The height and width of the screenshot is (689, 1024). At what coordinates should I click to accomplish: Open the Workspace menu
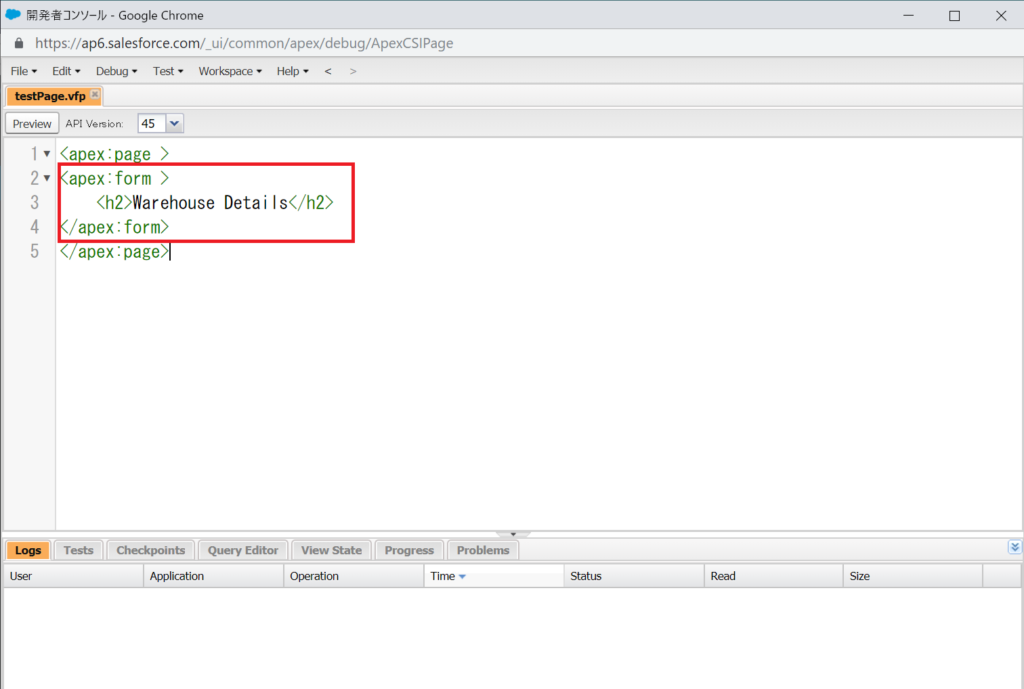pos(229,71)
